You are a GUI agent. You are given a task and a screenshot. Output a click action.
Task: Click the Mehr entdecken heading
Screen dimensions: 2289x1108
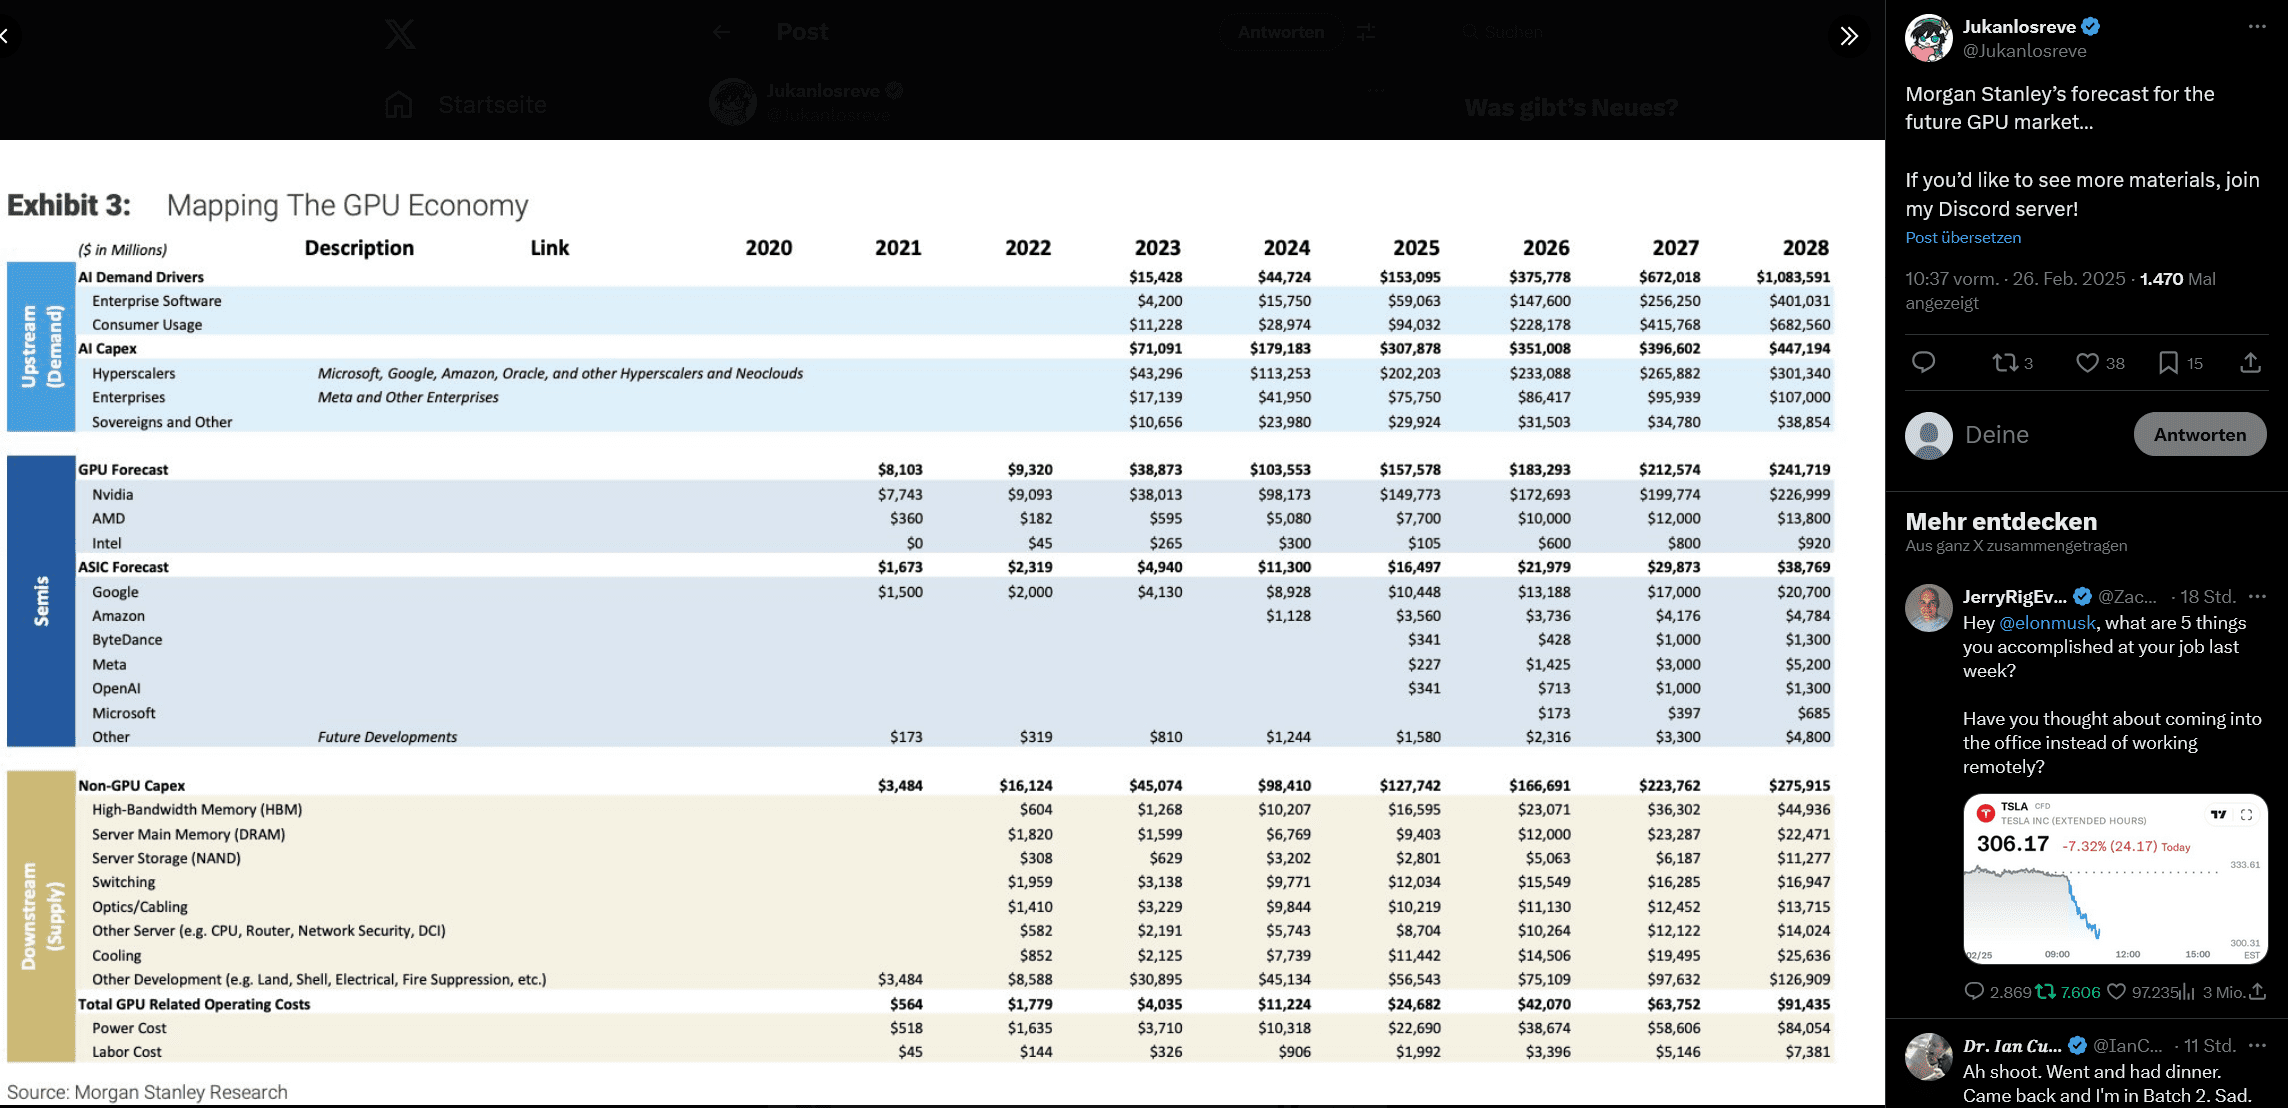[2001, 522]
